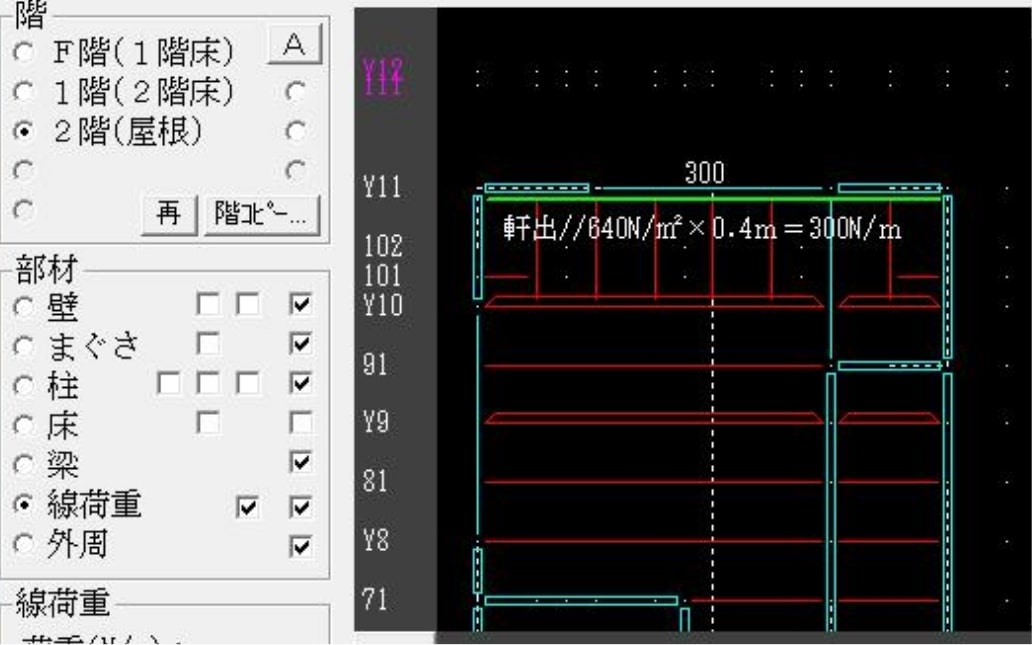Toggle the leftmost checkbox in the 柱 row
Image resolution: width=1032 pixels, height=645 pixels.
tap(168, 384)
